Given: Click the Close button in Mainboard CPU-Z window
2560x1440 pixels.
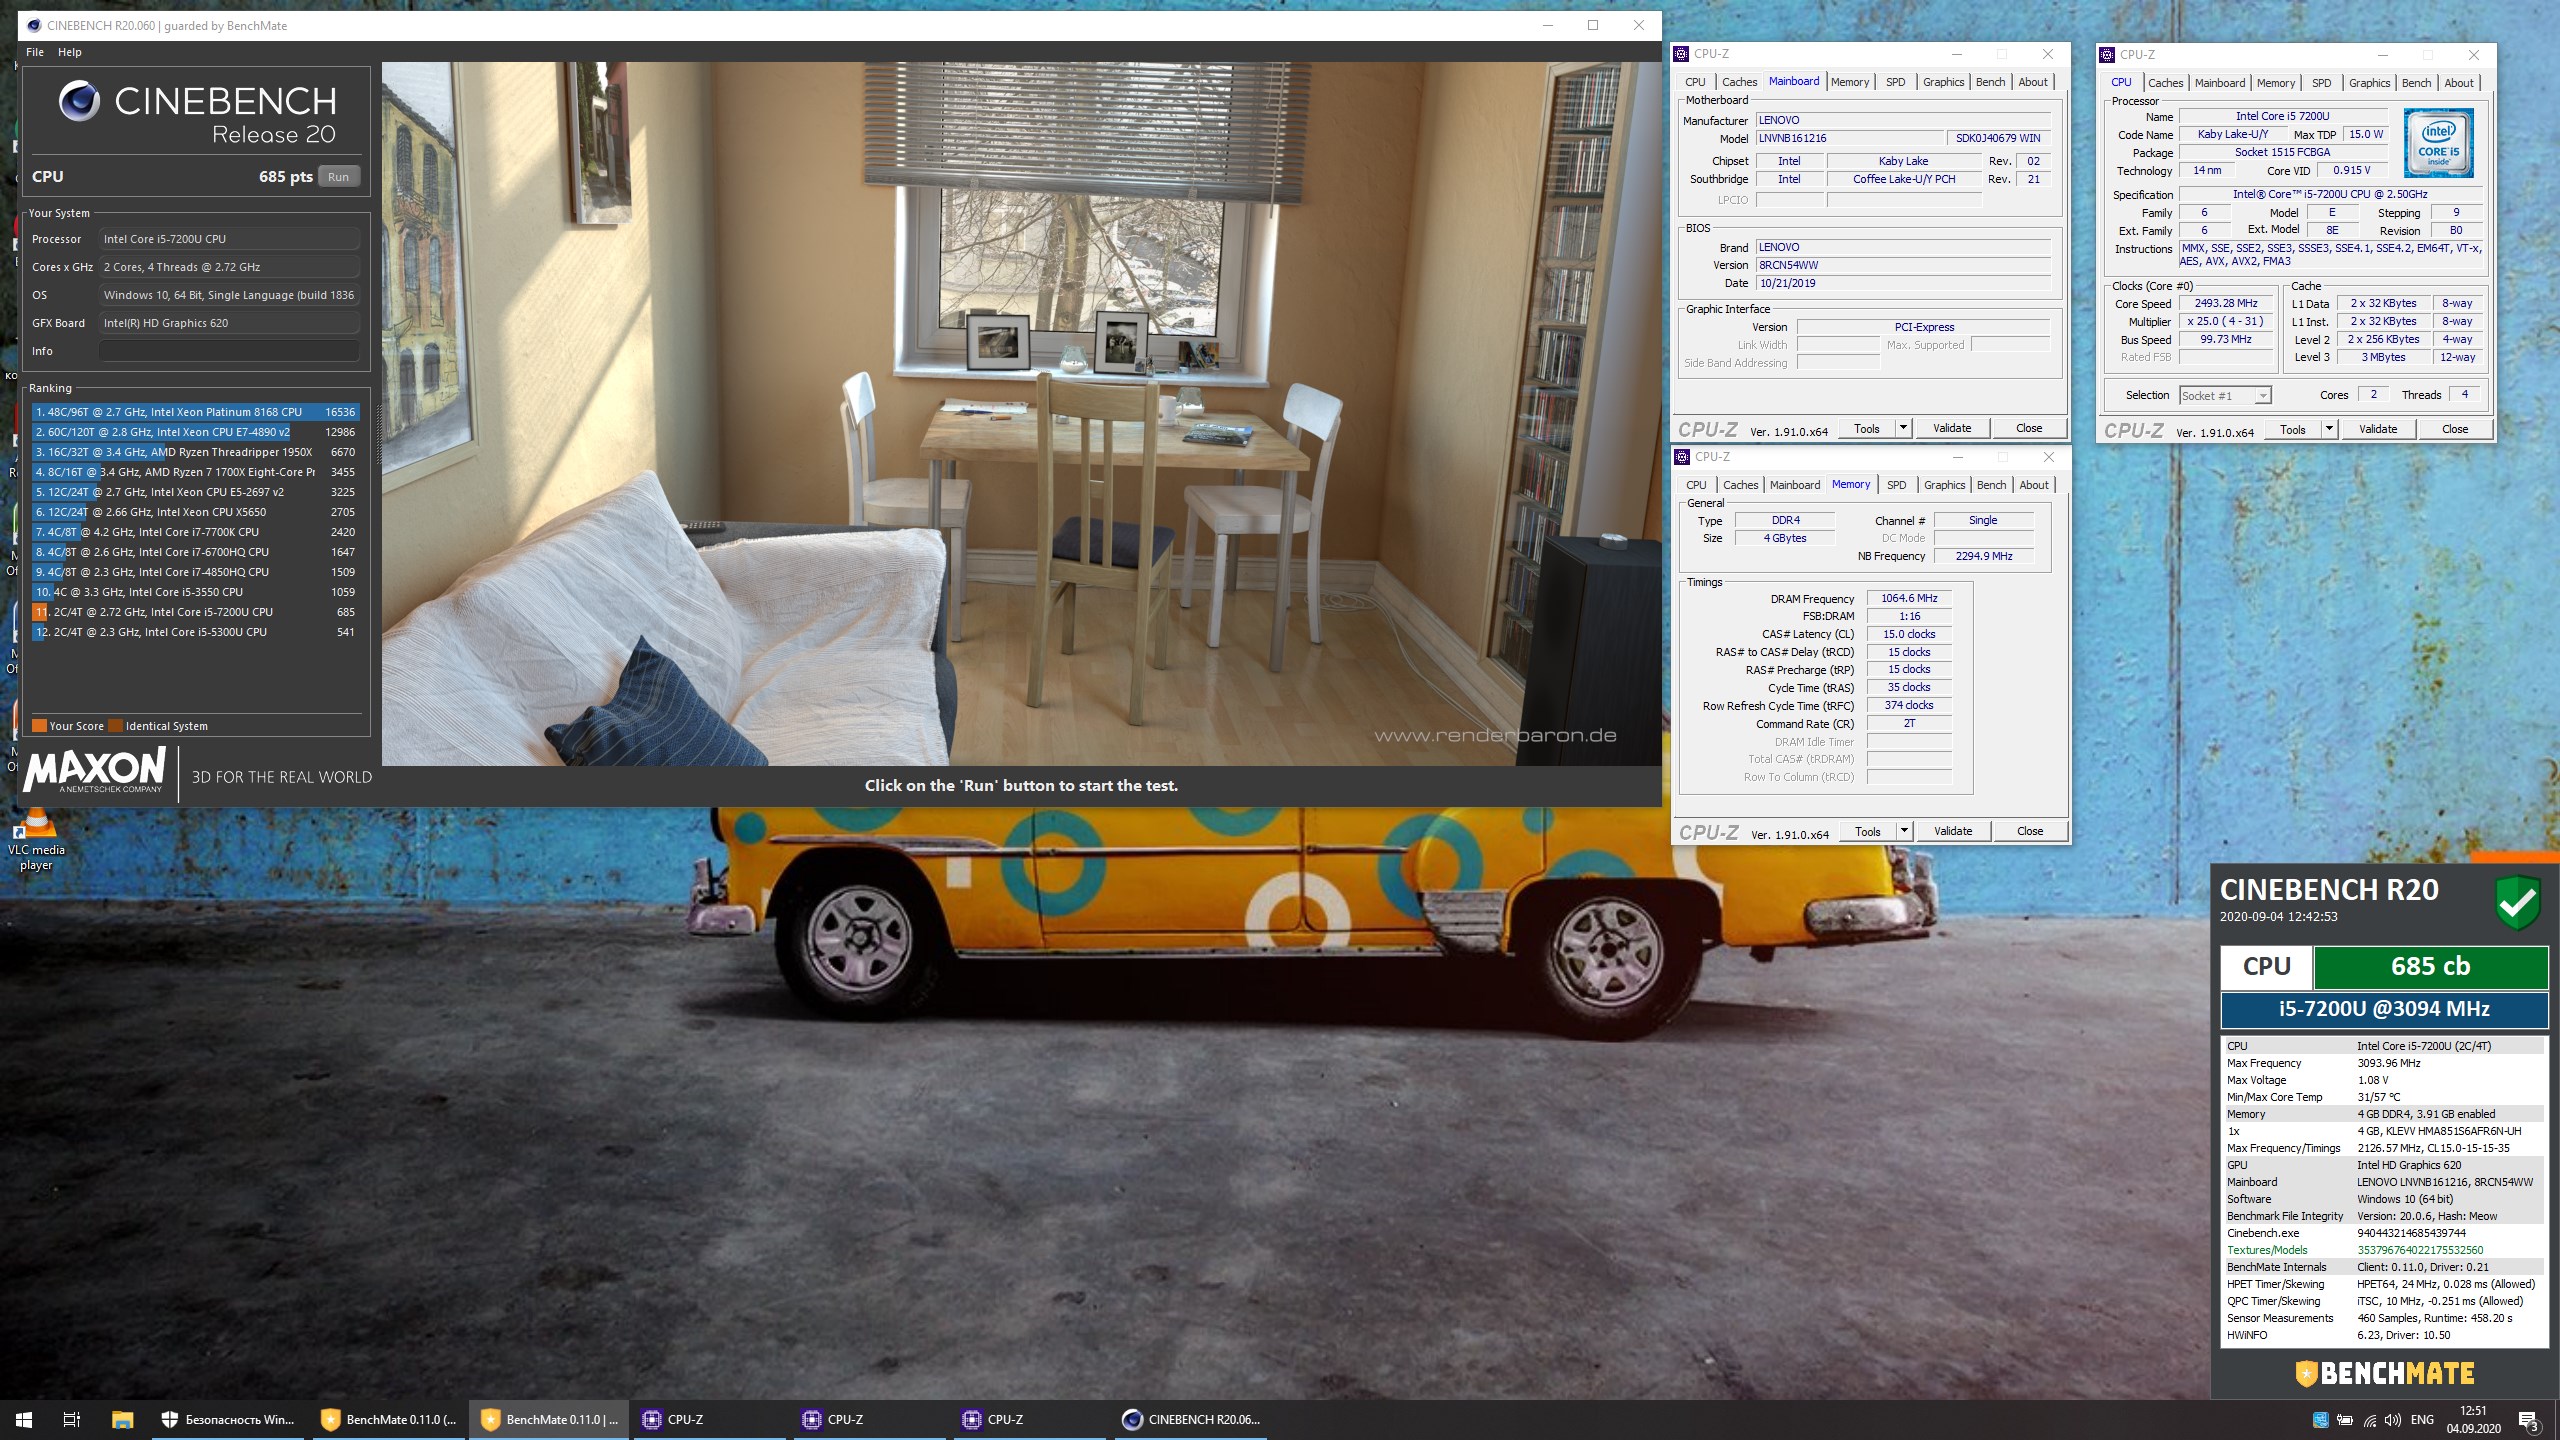Looking at the screenshot, I should tap(2029, 428).
